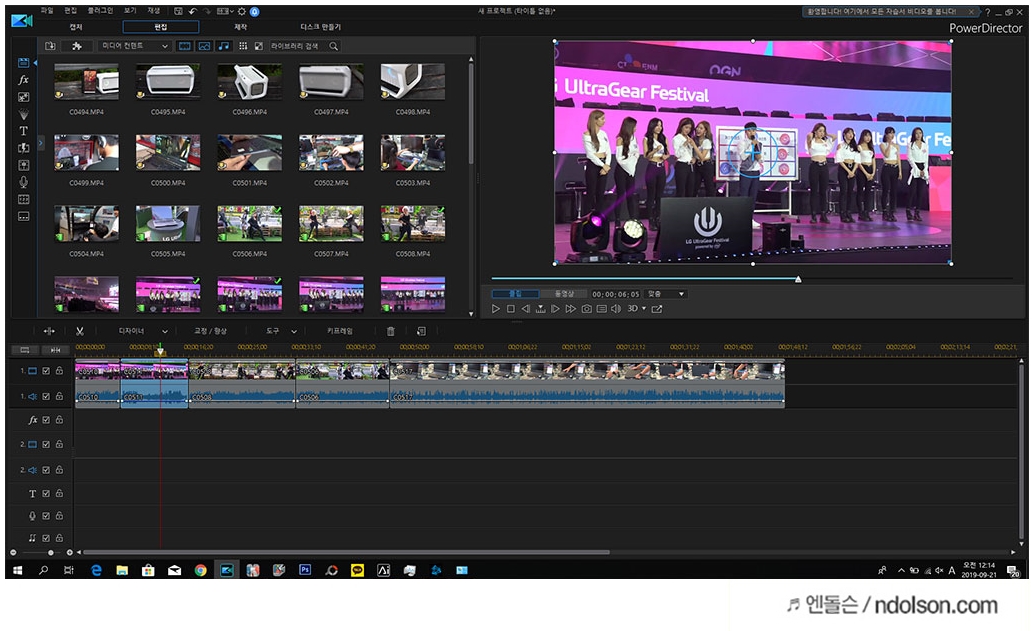Switch to the 제작 tab
The height and width of the screenshot is (631, 1034).
pyautogui.click(x=241, y=27)
